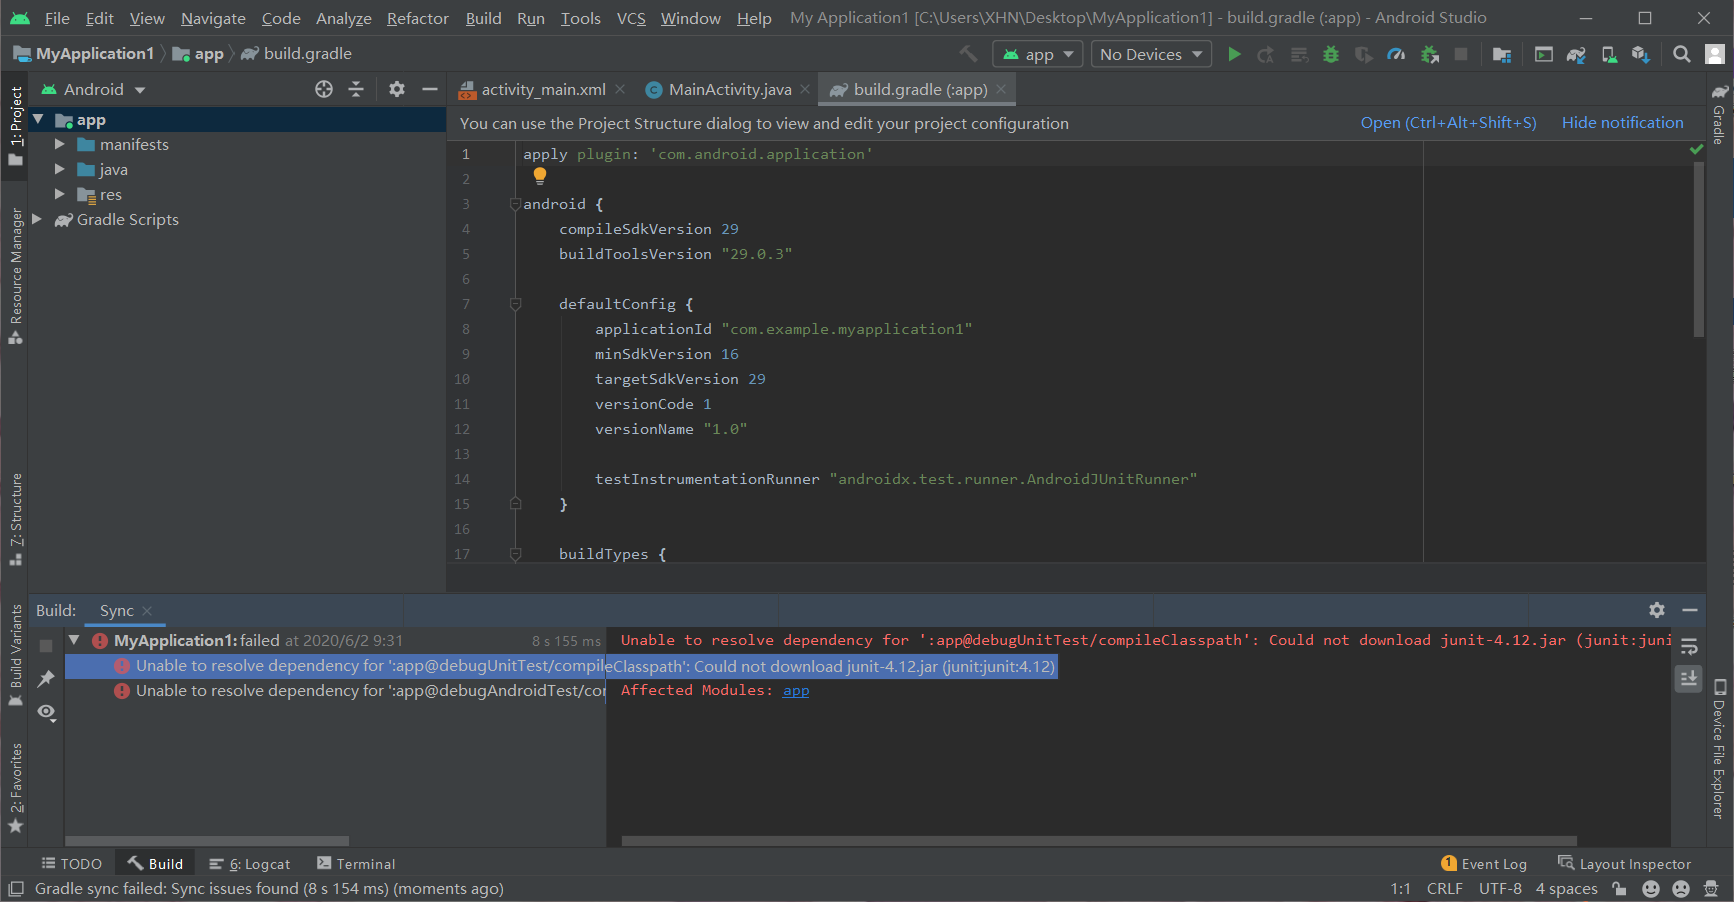
Task: Click the tool windows quick access icon at the bottom left
Action: pyautogui.click(x=16, y=888)
